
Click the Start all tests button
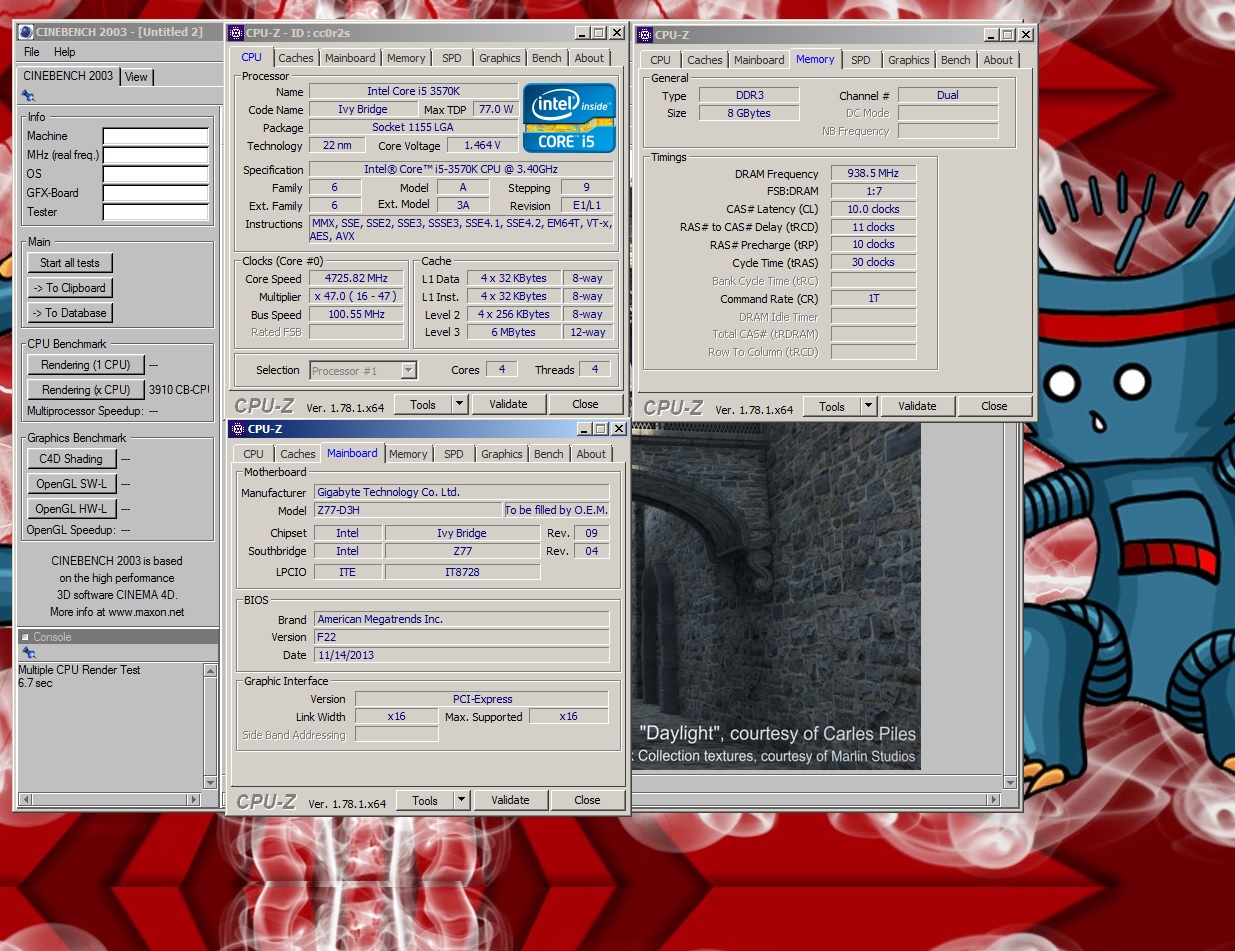coord(70,263)
